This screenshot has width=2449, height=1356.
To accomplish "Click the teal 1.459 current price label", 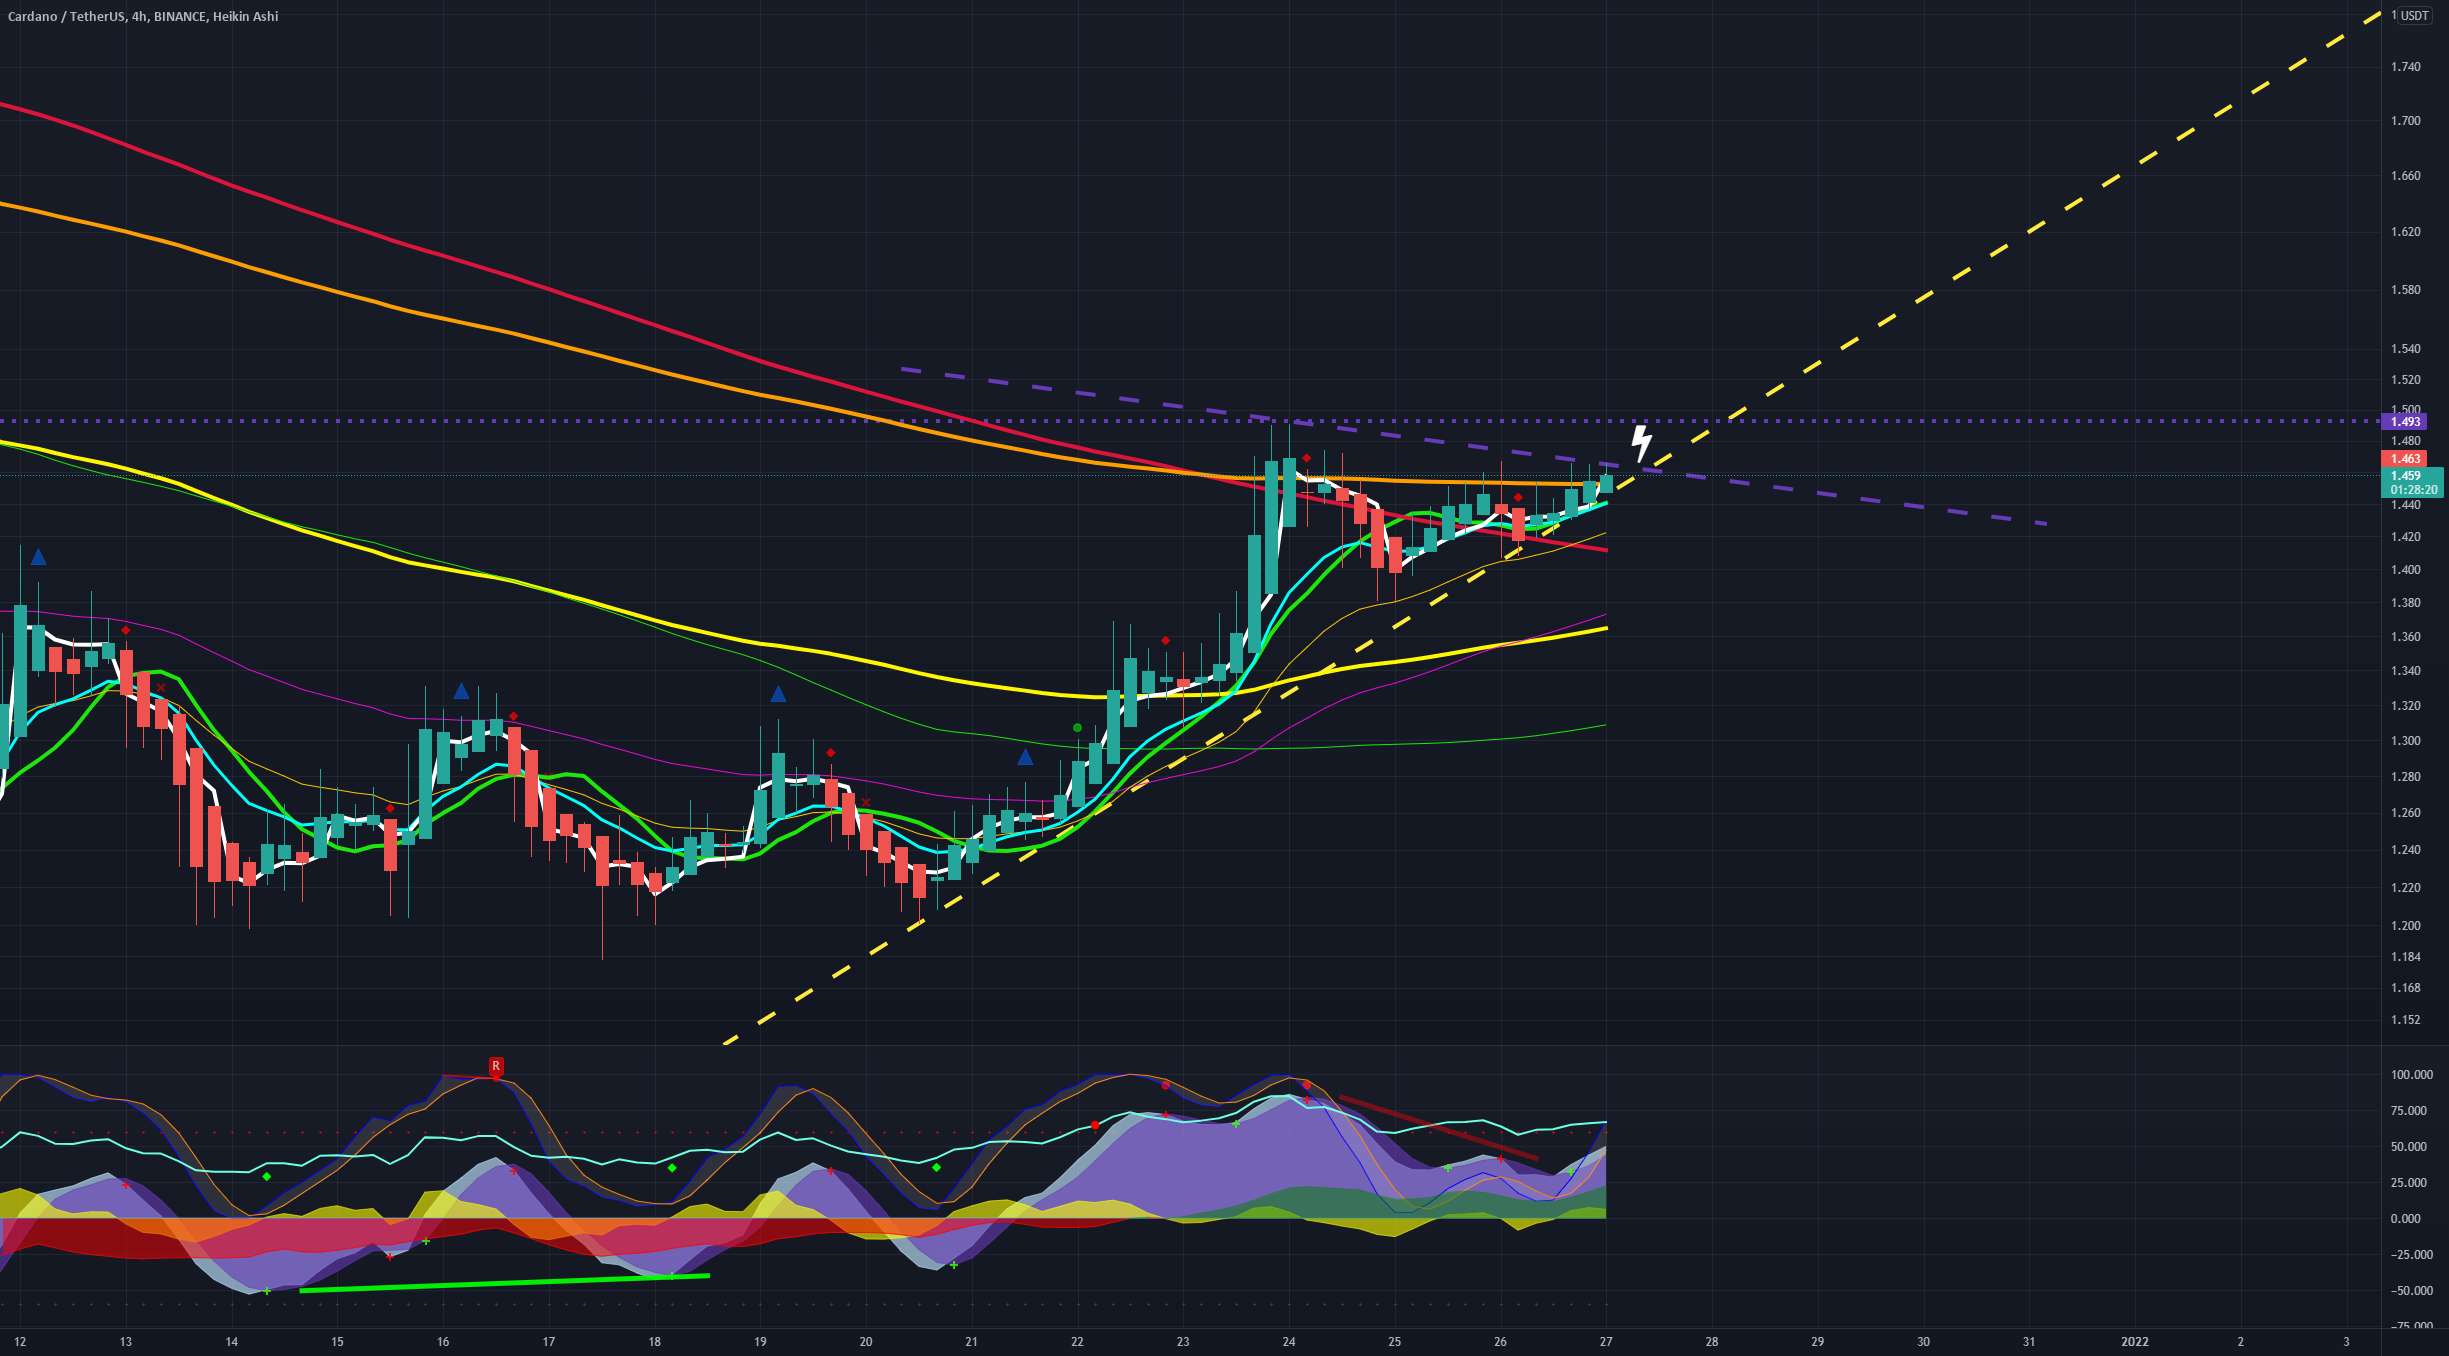I will click(2408, 476).
